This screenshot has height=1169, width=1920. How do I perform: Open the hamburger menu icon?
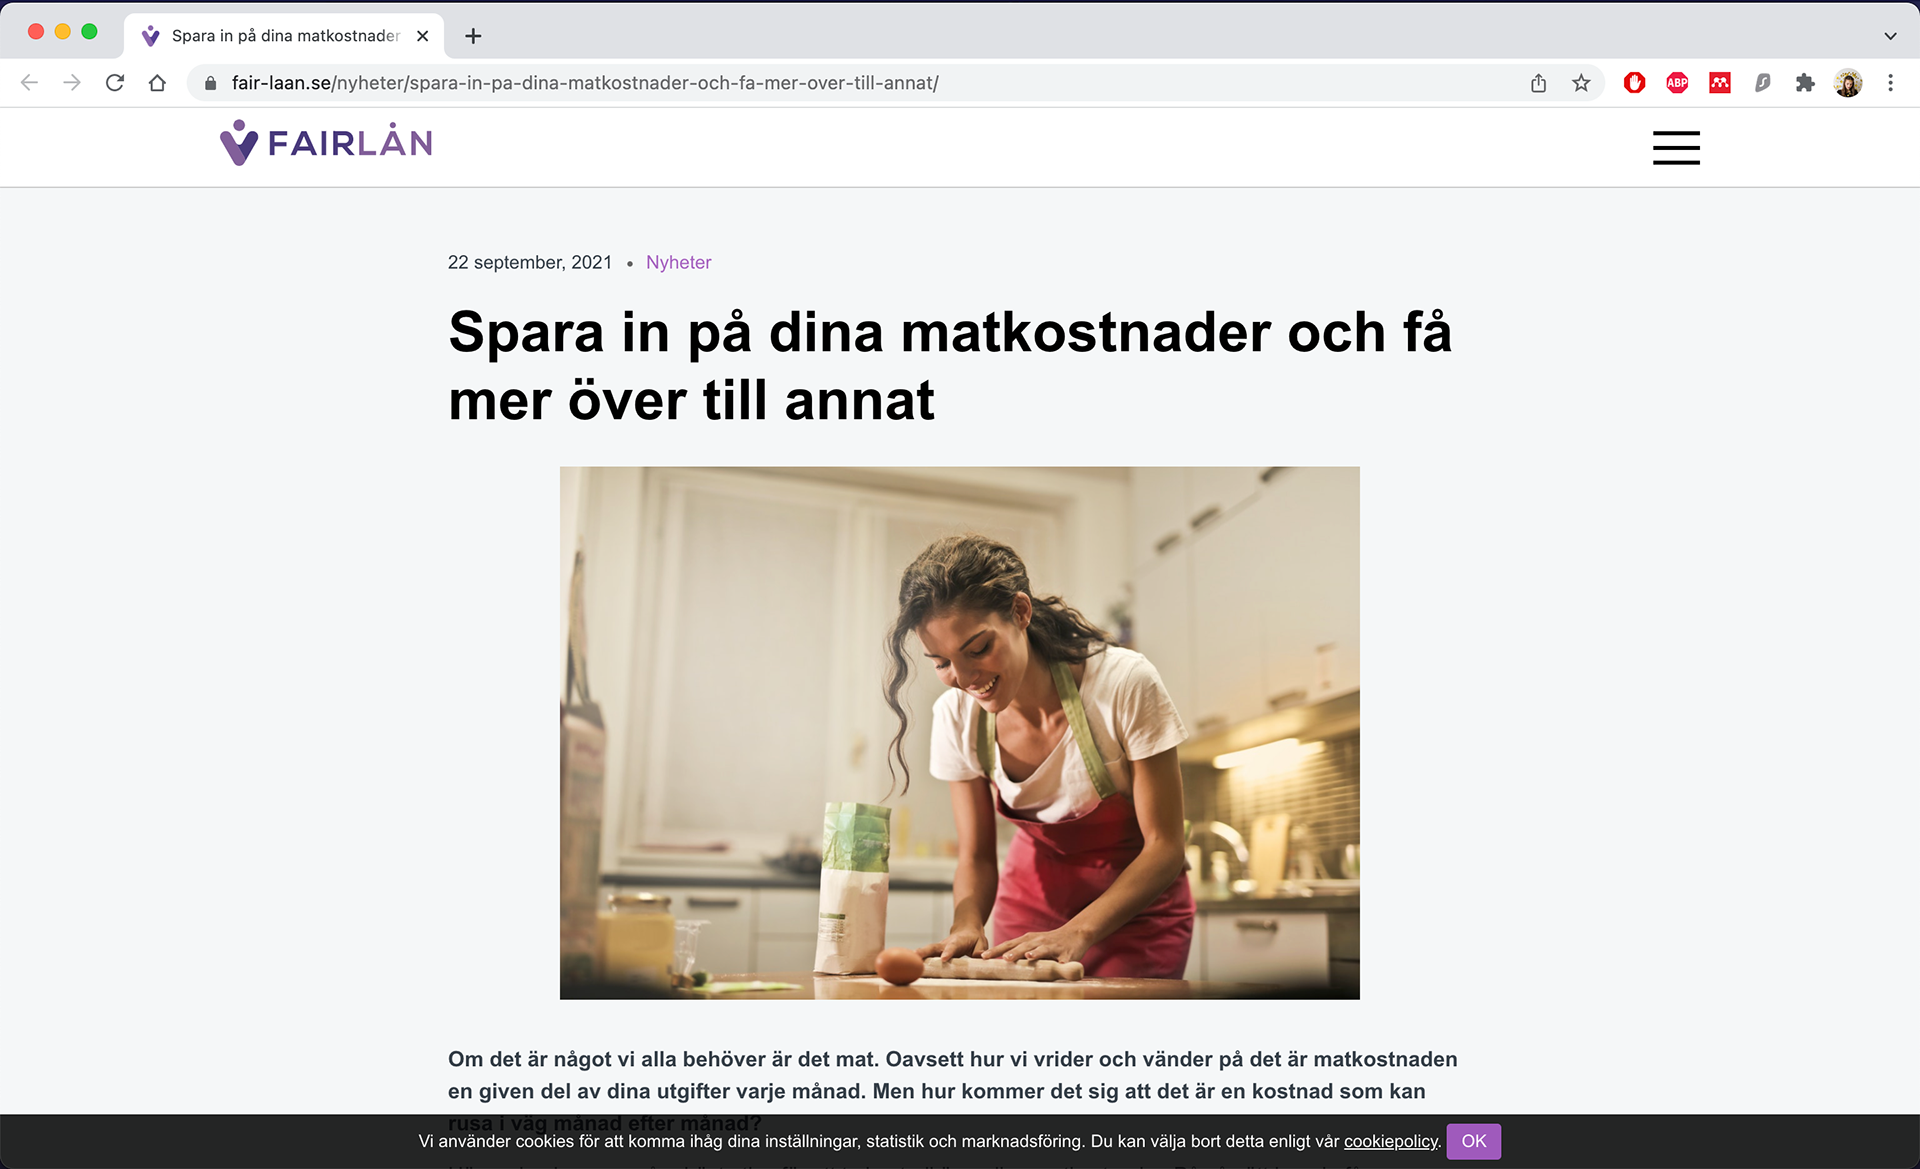click(x=1676, y=147)
